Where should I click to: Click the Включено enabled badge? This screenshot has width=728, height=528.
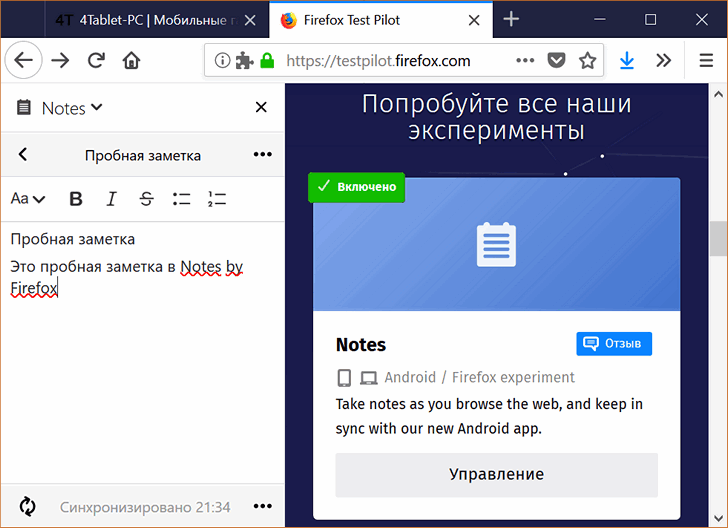tap(357, 187)
